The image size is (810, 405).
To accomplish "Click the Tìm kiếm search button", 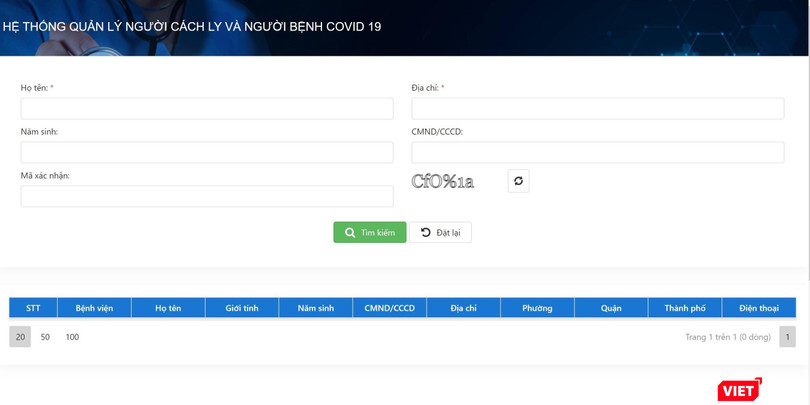I will pyautogui.click(x=370, y=232).
